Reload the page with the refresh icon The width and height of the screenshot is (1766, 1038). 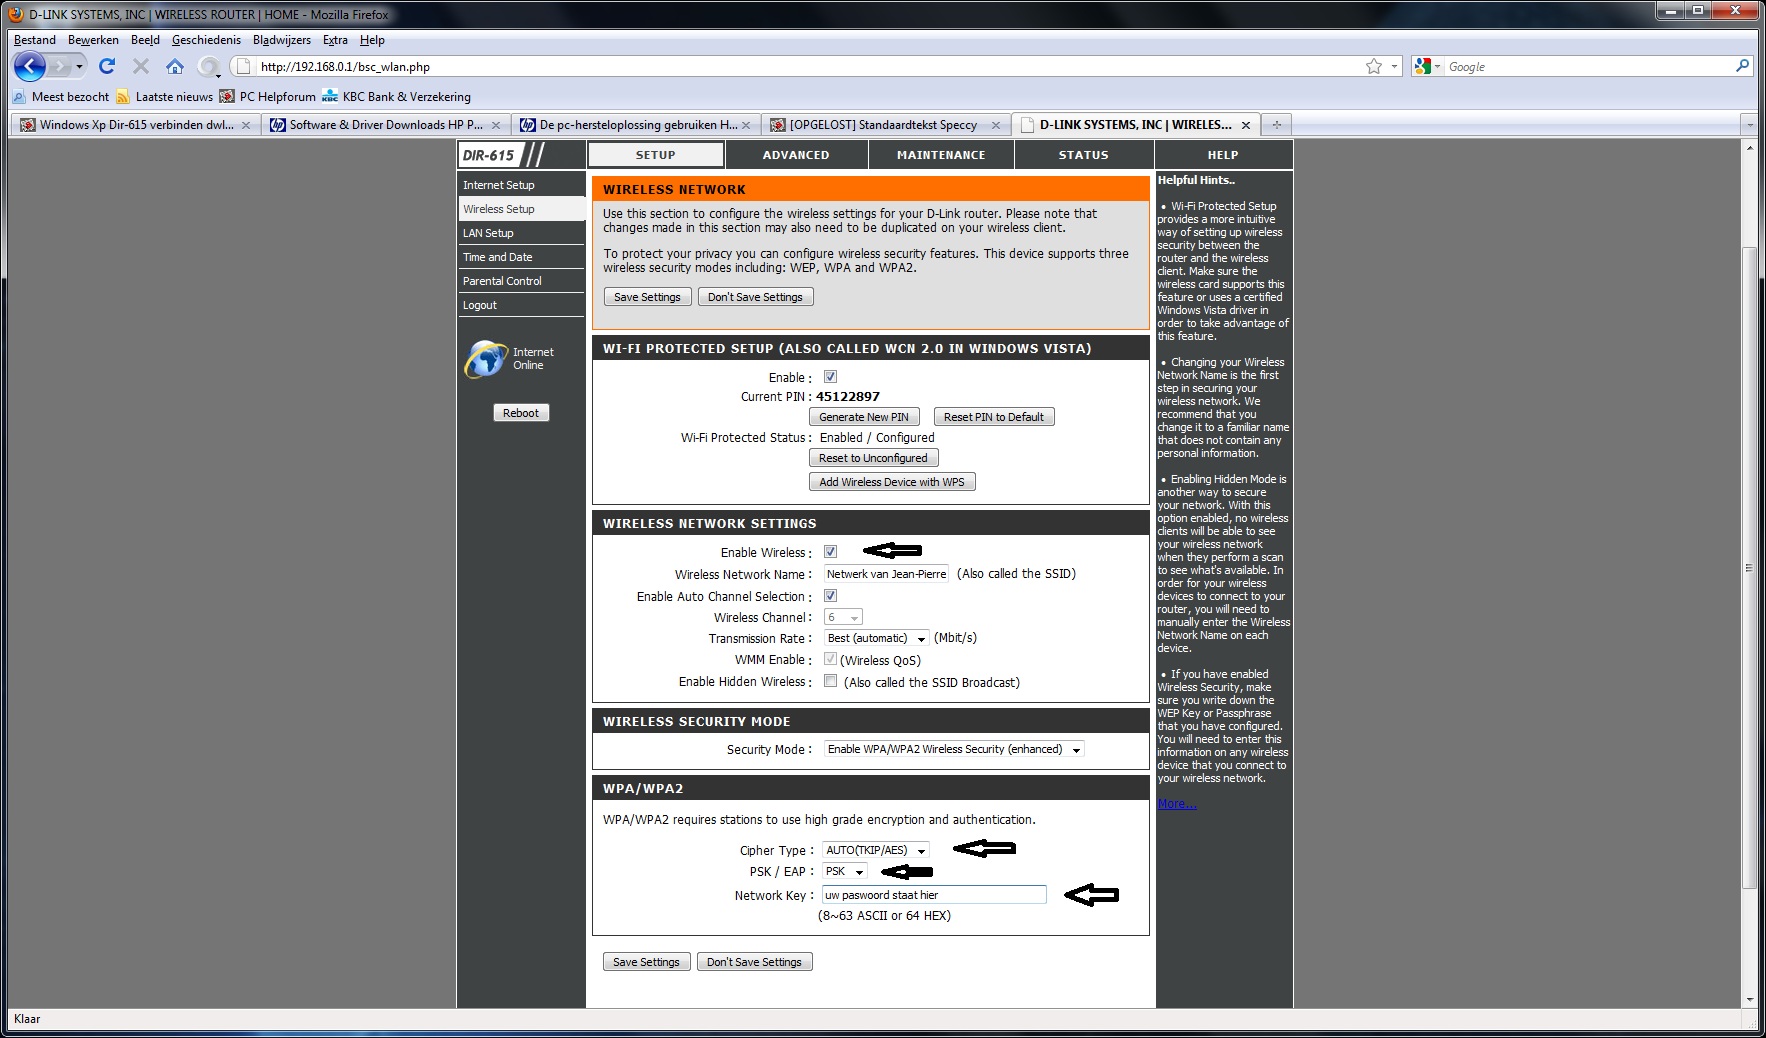[x=107, y=66]
